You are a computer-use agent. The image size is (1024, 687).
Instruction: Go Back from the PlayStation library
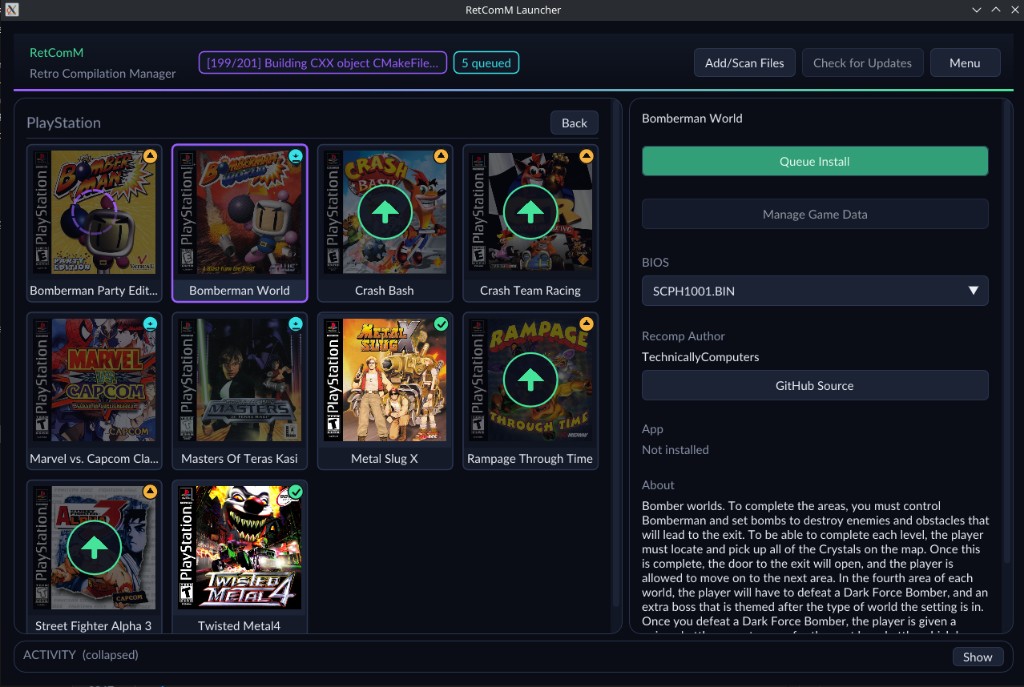tap(574, 123)
